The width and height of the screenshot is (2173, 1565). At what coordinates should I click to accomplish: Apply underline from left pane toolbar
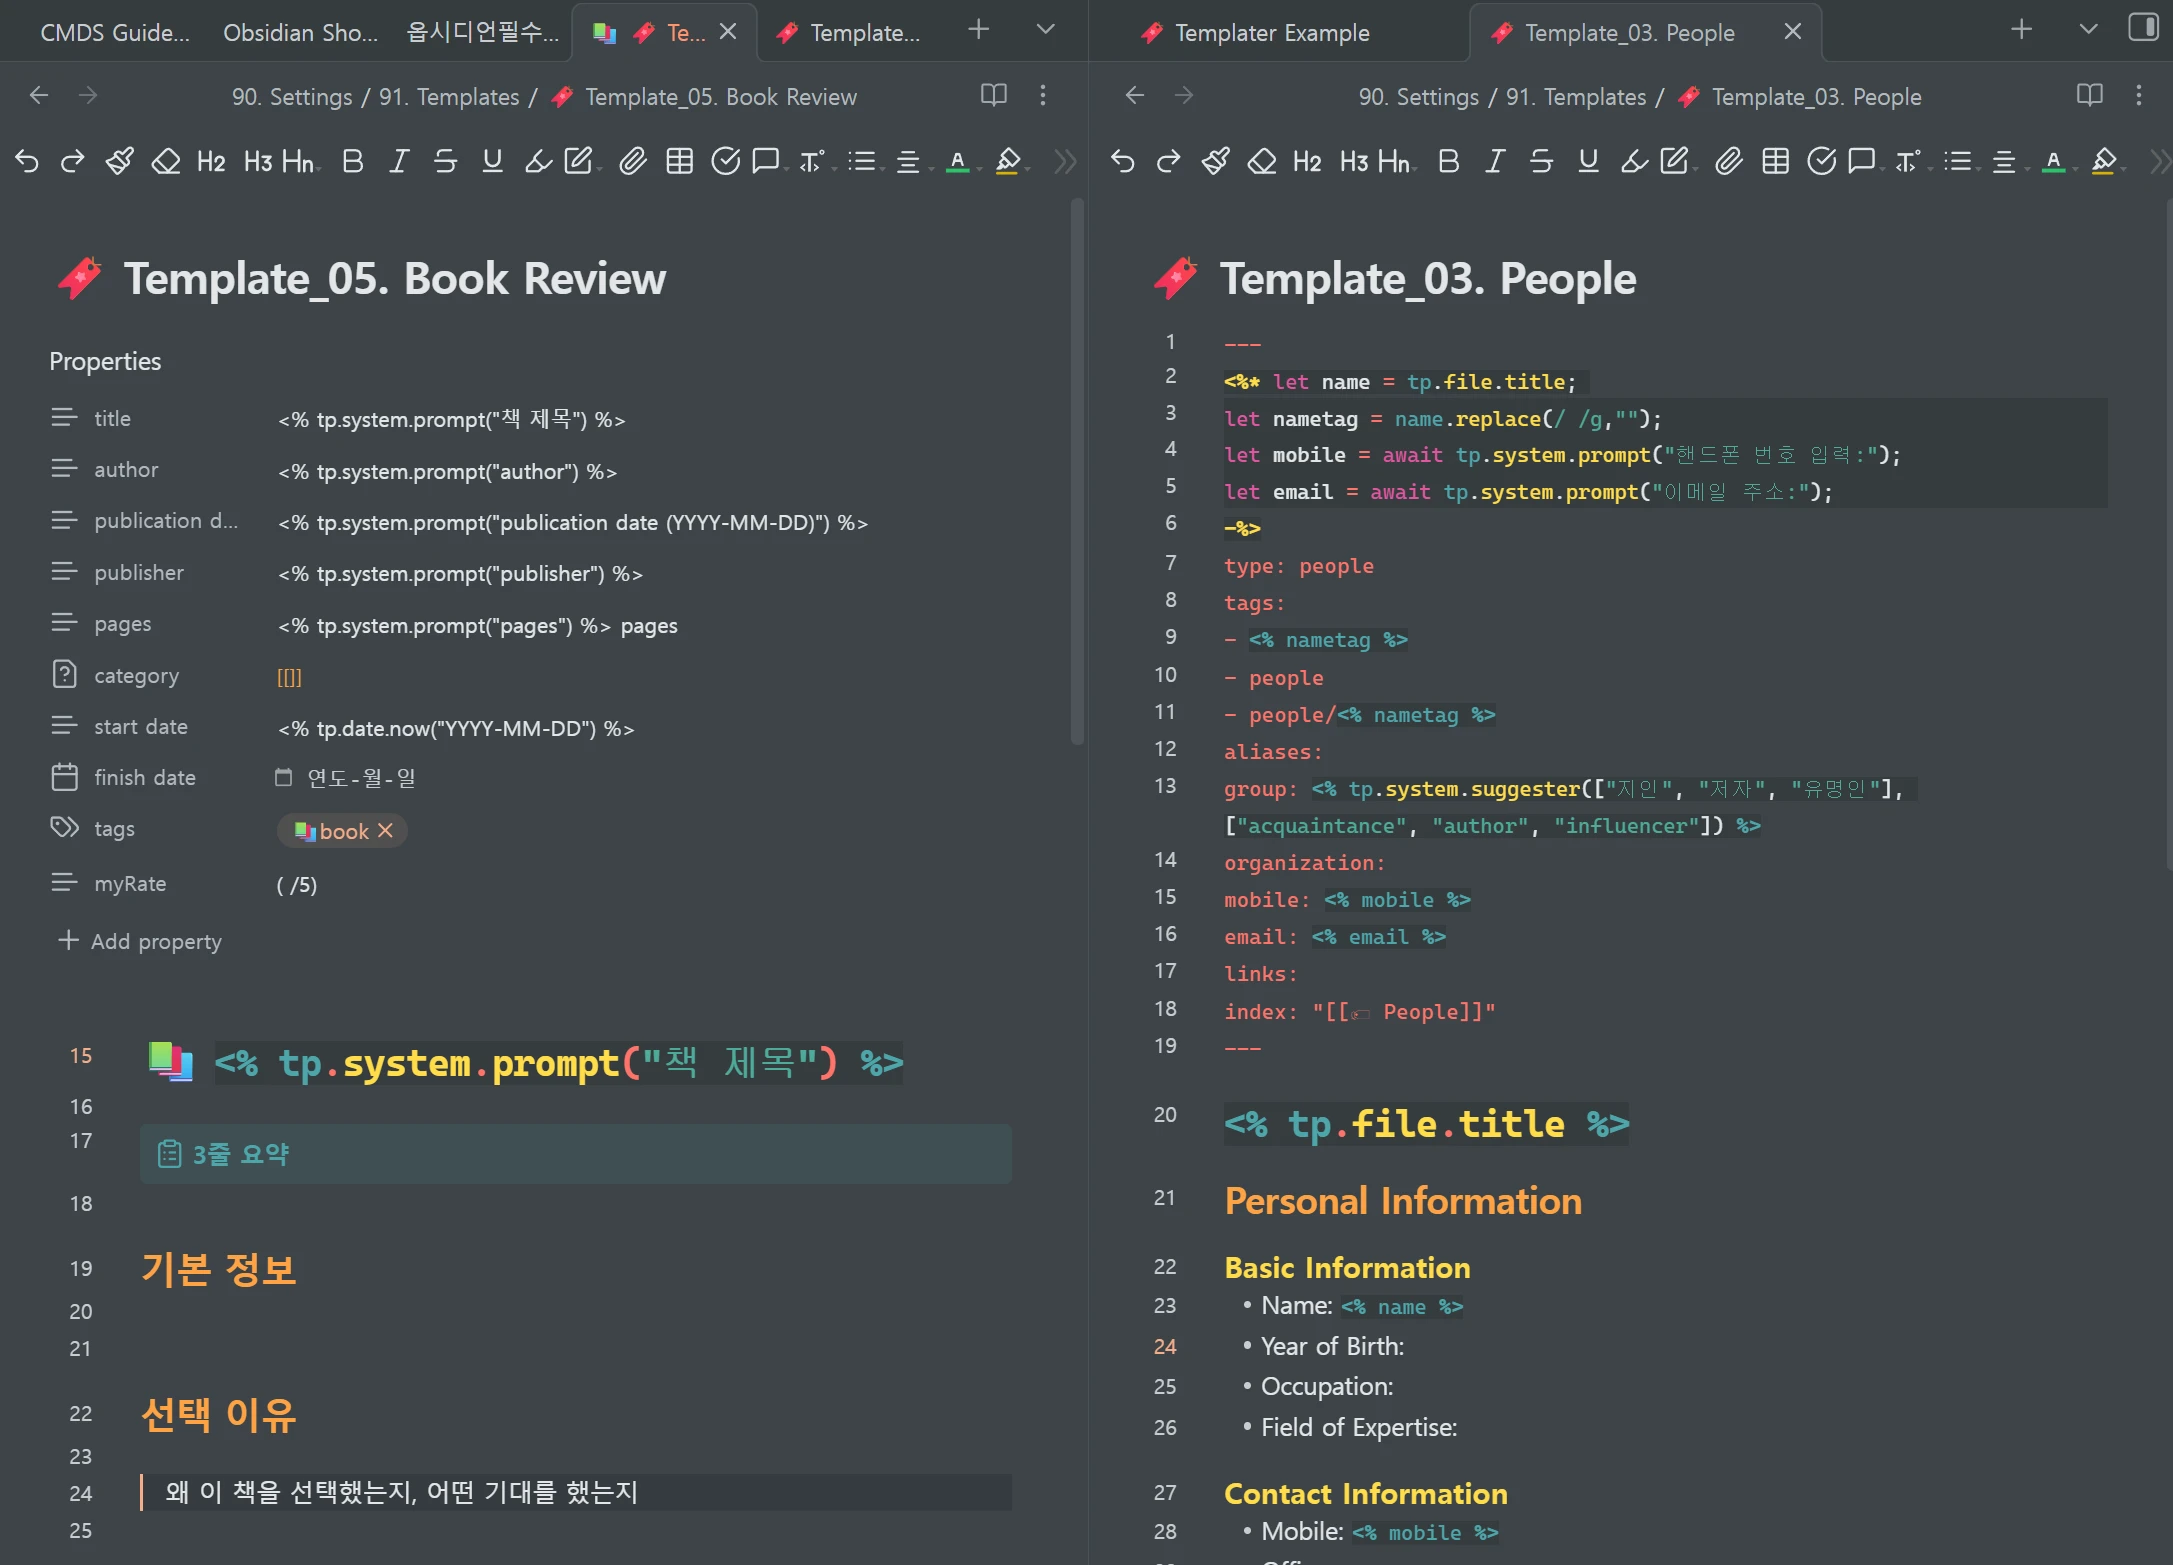(492, 161)
